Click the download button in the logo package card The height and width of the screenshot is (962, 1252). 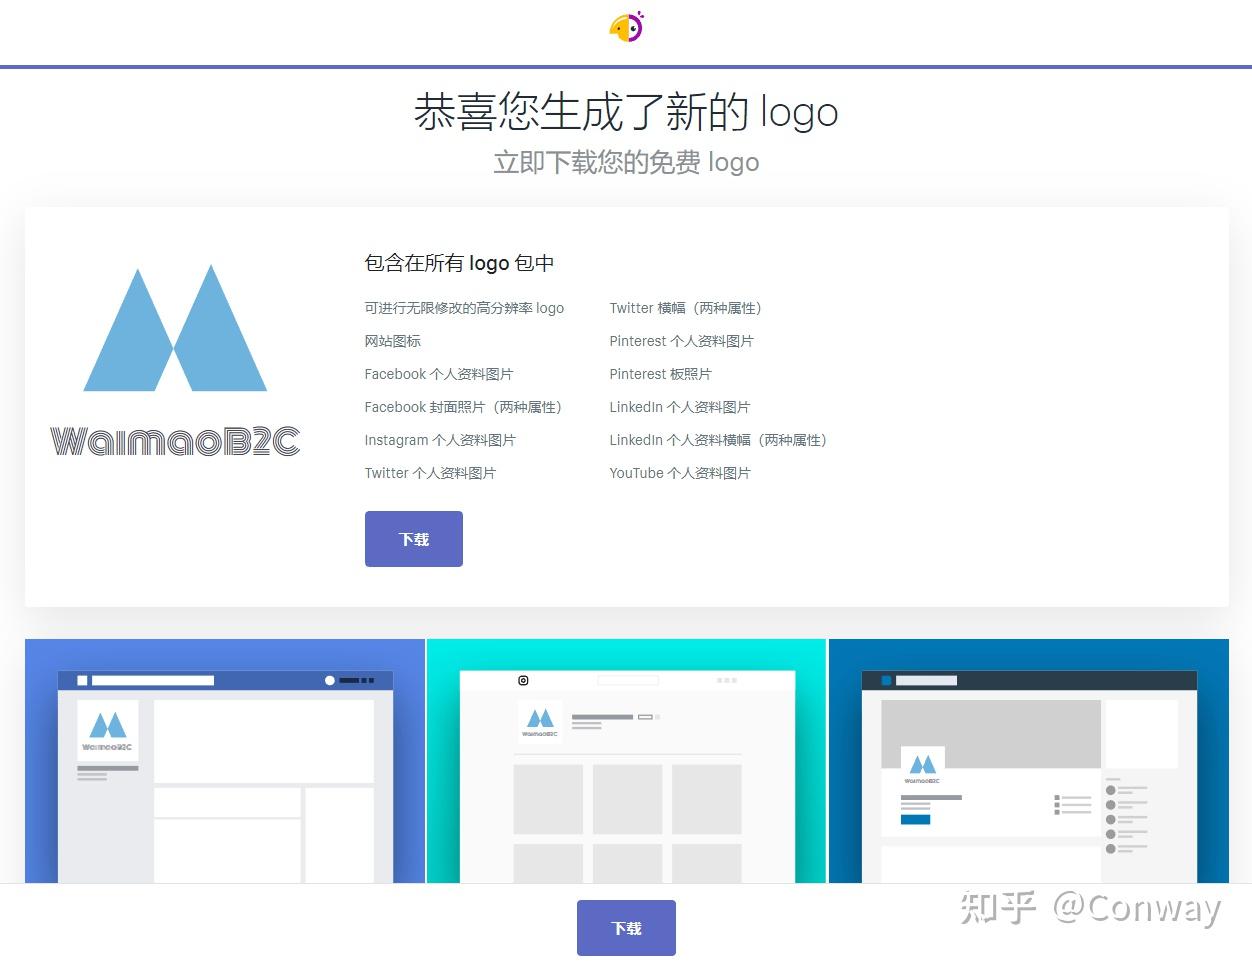point(414,539)
